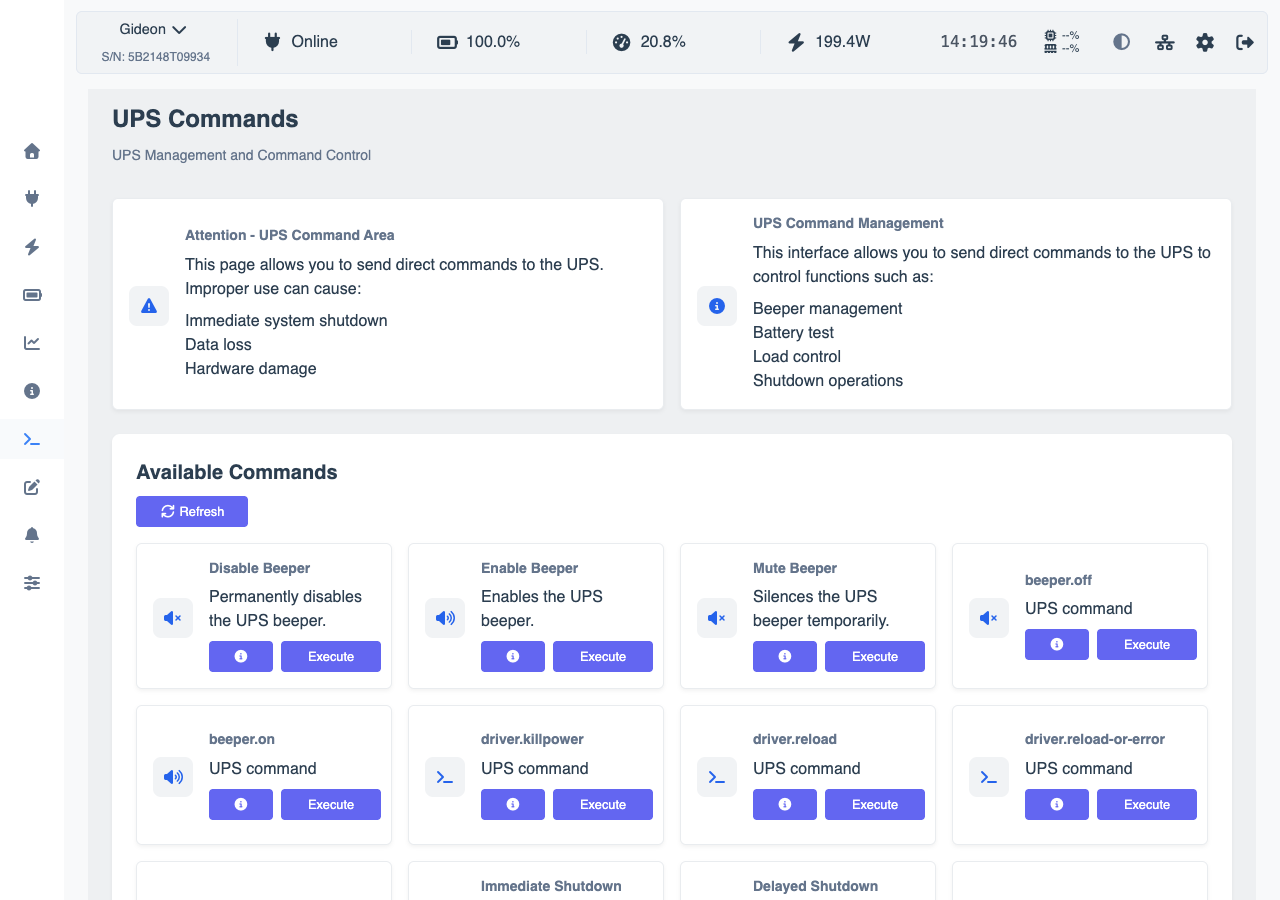
Task: Execute the driver.reload command
Action: [875, 804]
